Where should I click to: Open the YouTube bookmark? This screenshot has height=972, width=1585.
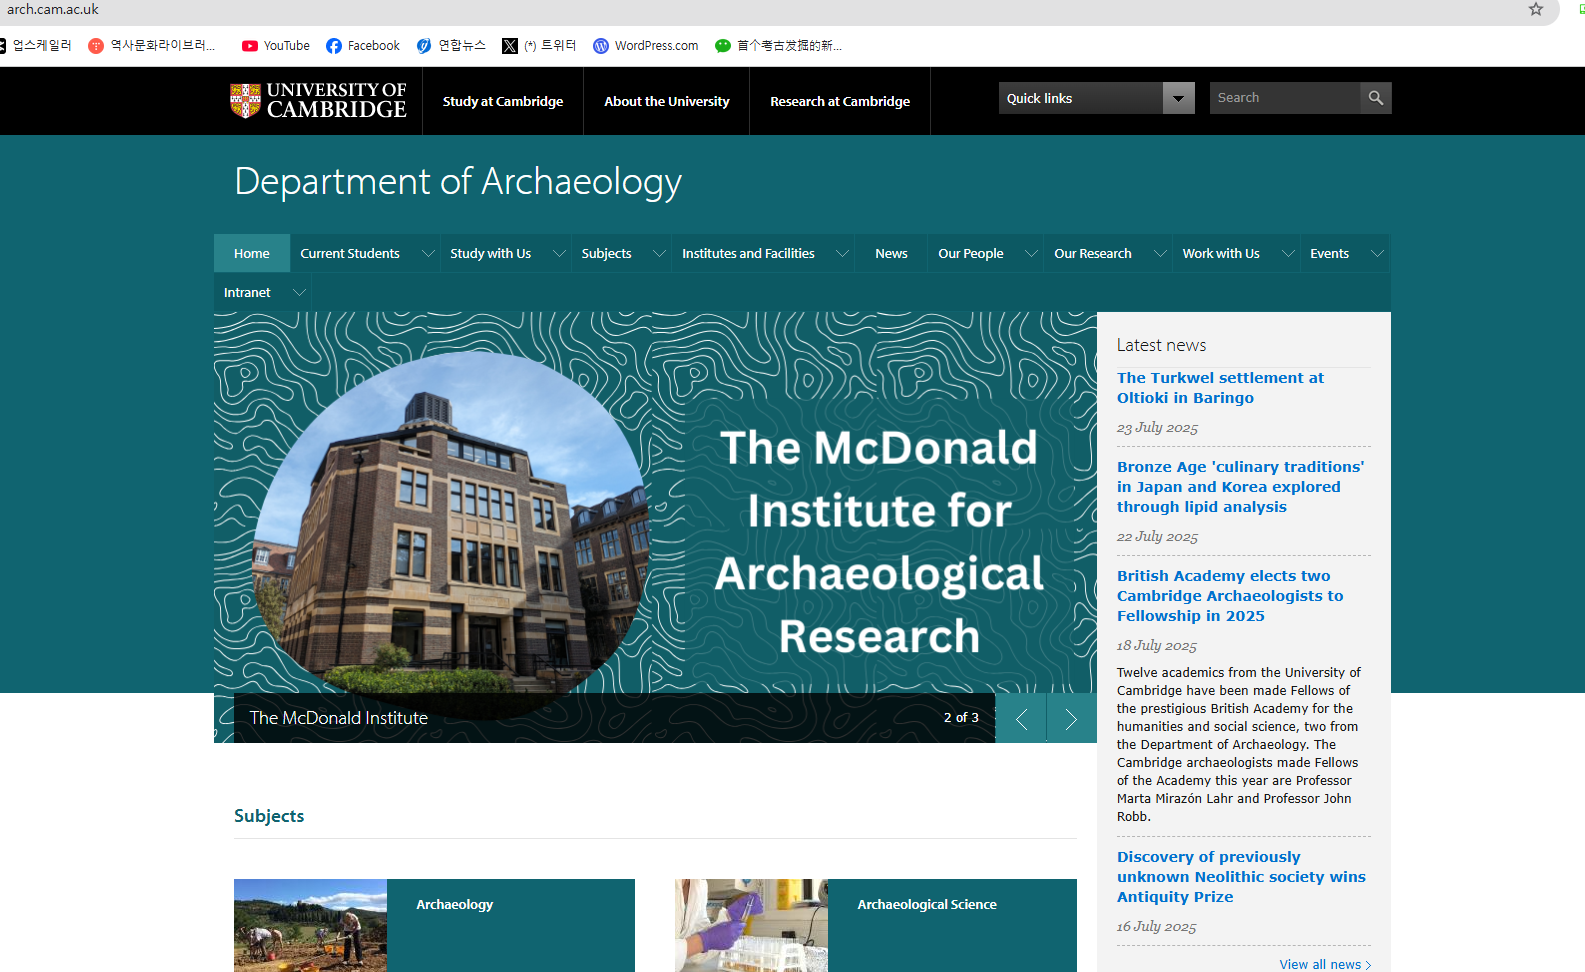(x=276, y=46)
